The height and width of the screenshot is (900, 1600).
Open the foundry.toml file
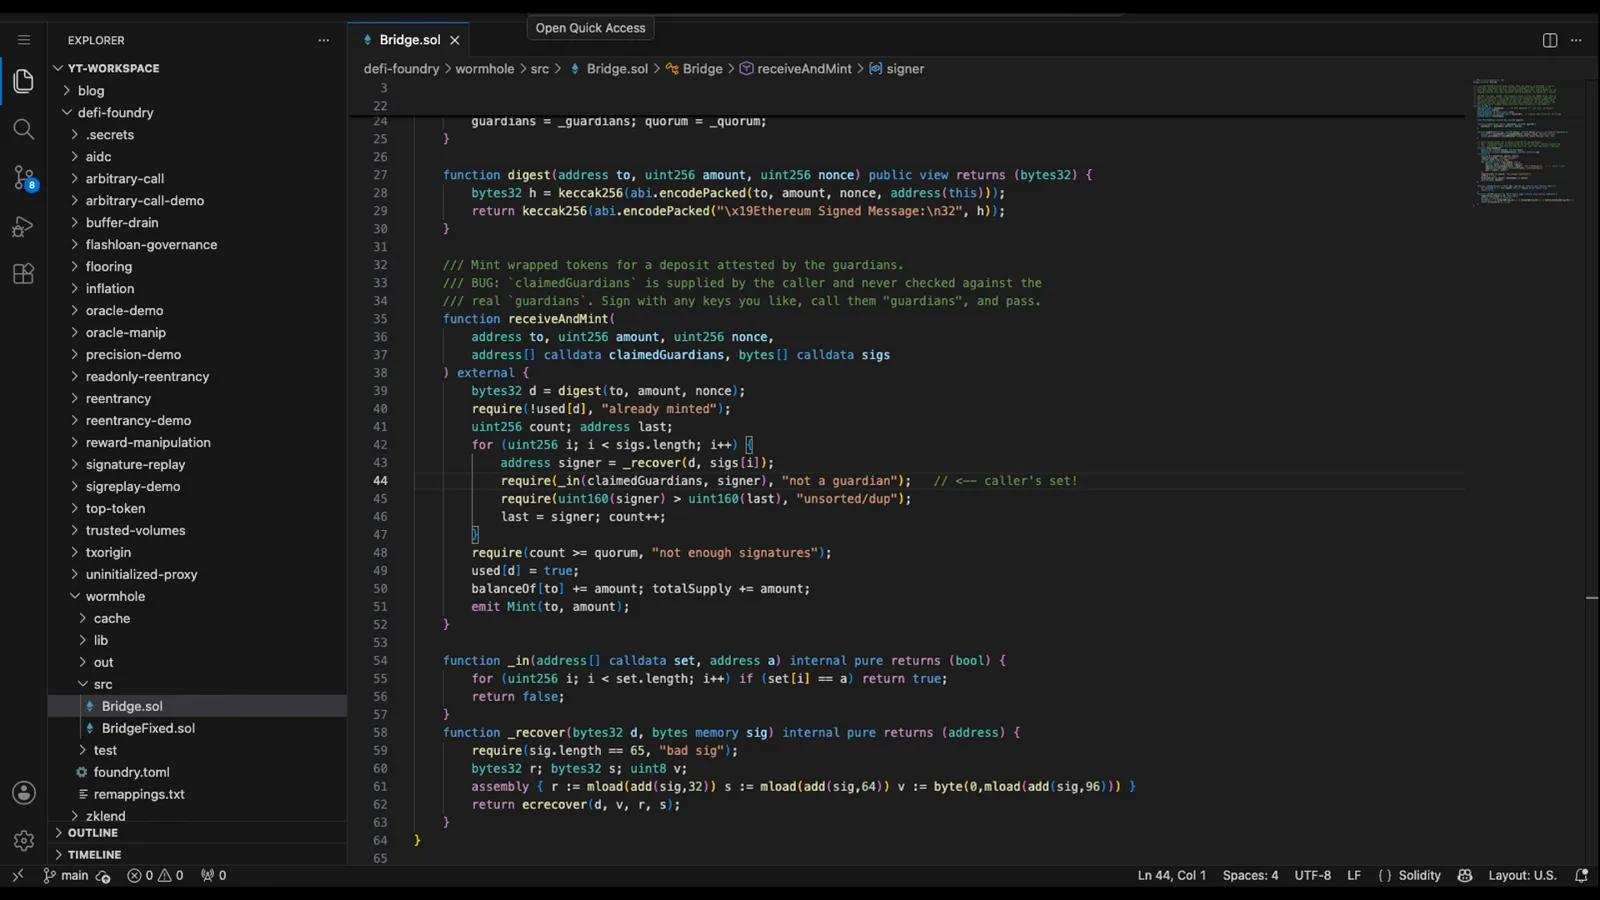coord(131,772)
